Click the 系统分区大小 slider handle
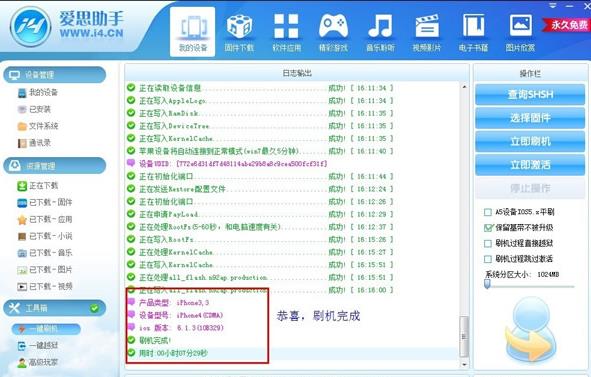 [487, 284]
